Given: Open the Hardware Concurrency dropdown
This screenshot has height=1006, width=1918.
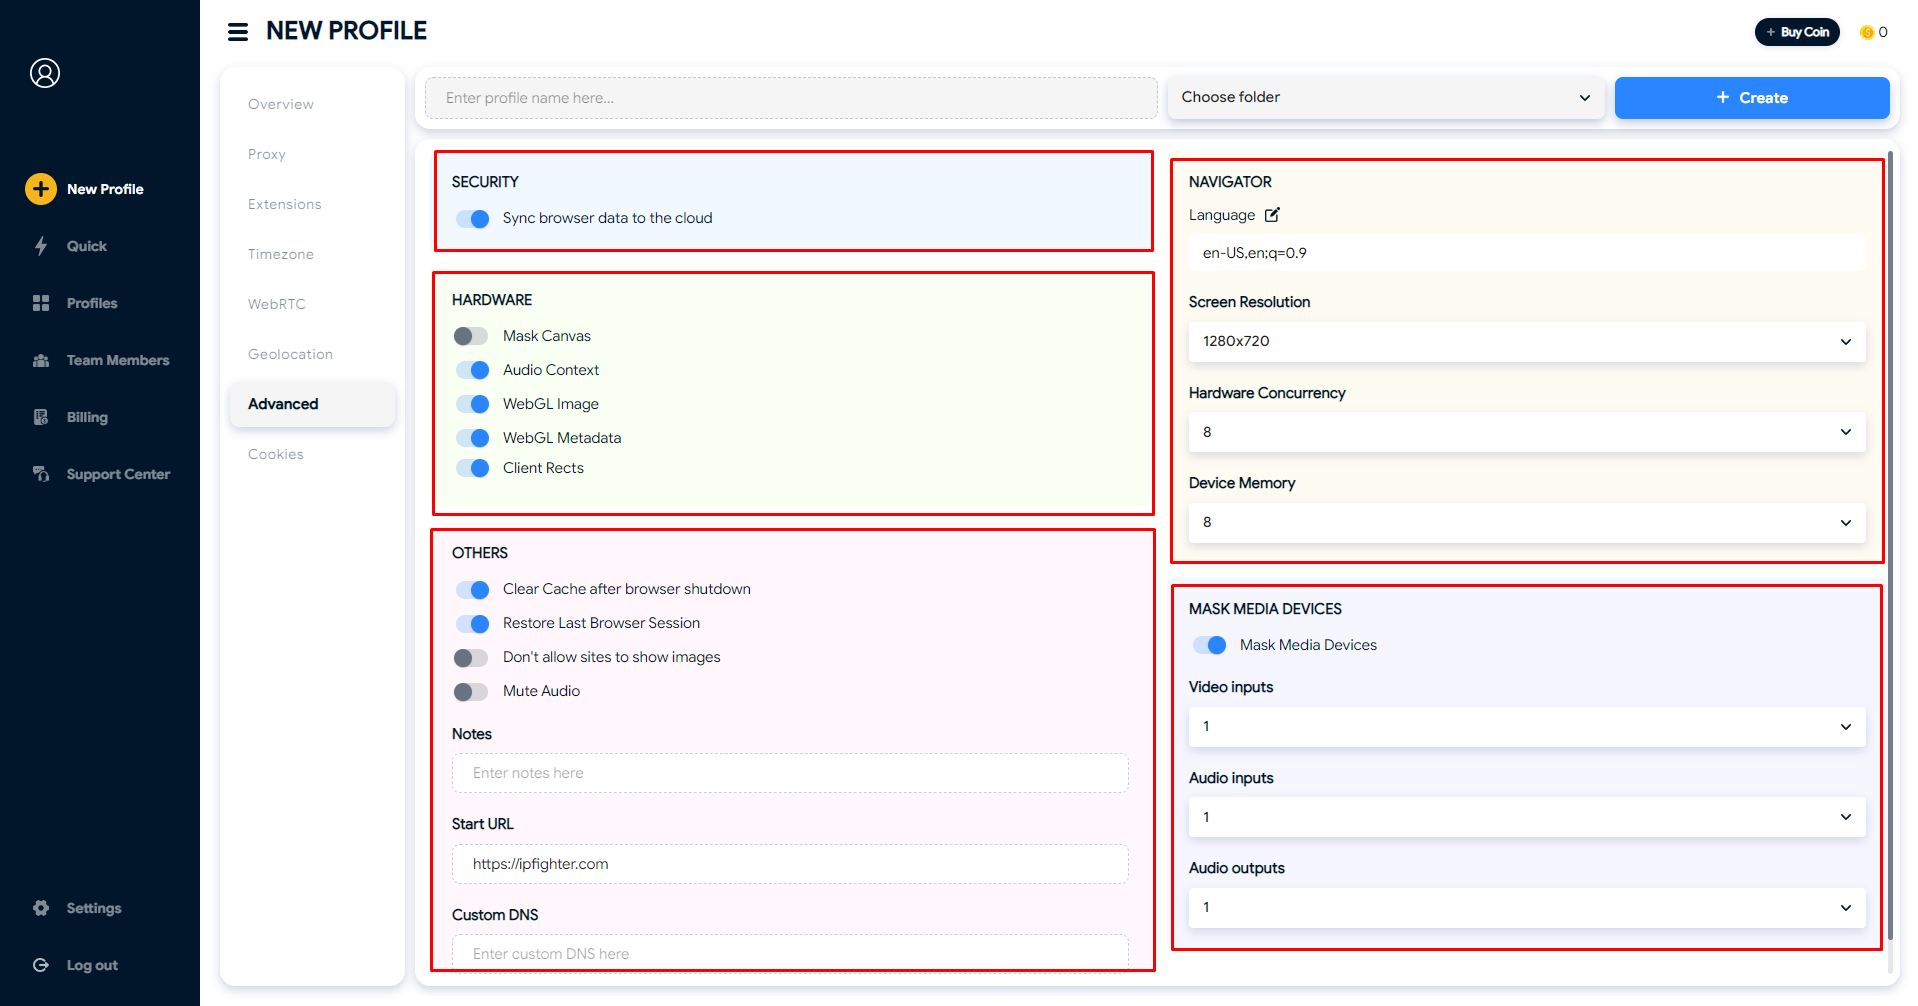Looking at the screenshot, I should (1526, 432).
